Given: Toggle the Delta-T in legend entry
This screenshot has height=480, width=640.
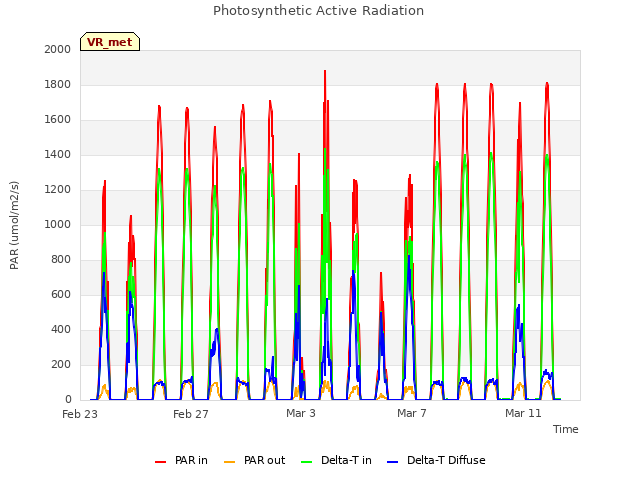Looking at the screenshot, I should [x=336, y=460].
